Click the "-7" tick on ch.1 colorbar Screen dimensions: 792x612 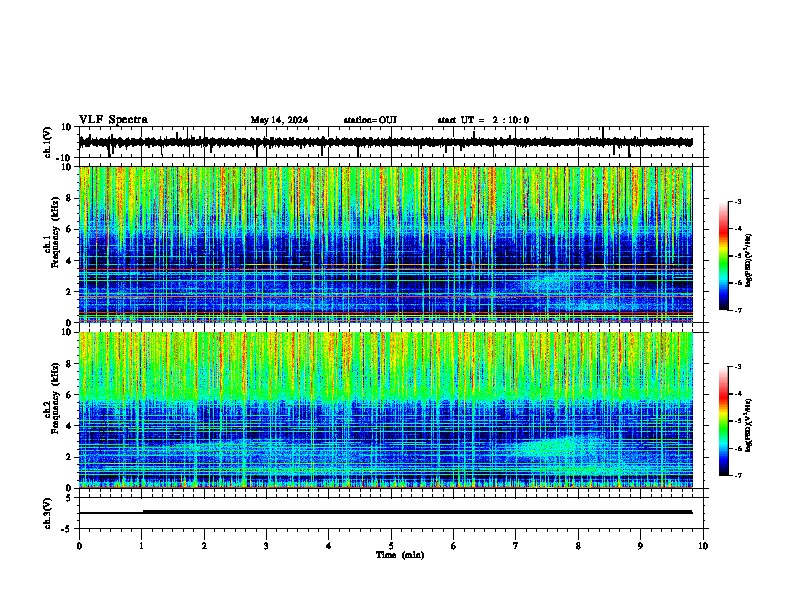[x=737, y=310]
